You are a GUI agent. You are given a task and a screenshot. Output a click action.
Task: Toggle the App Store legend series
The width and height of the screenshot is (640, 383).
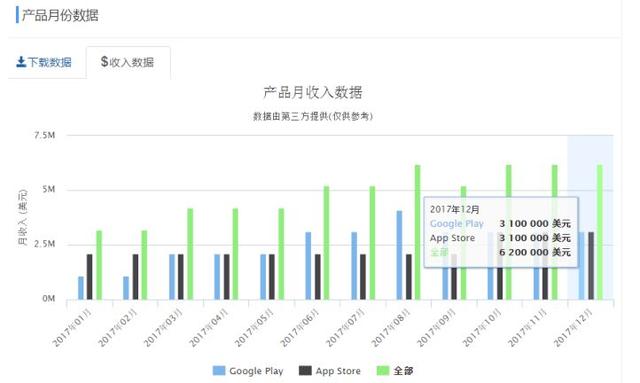coord(330,371)
